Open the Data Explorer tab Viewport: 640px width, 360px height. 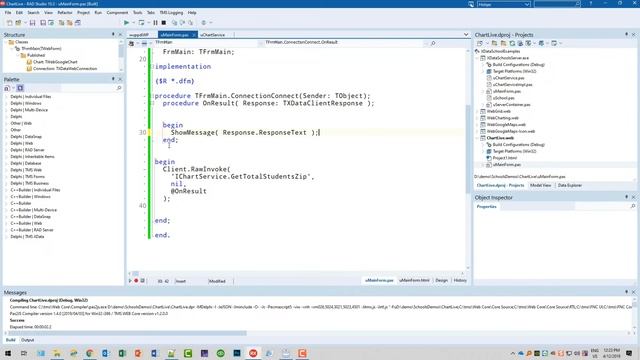(x=570, y=185)
